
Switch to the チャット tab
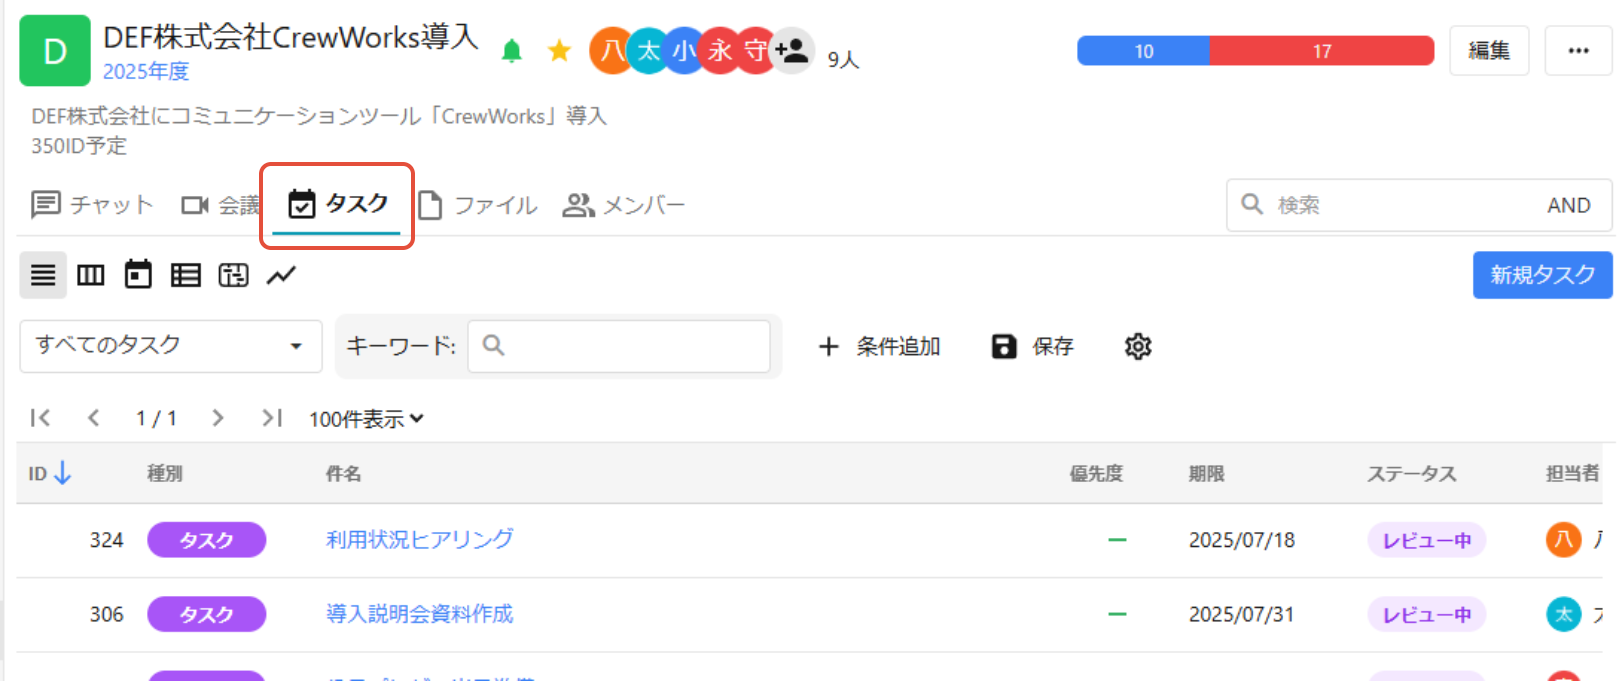point(92,205)
